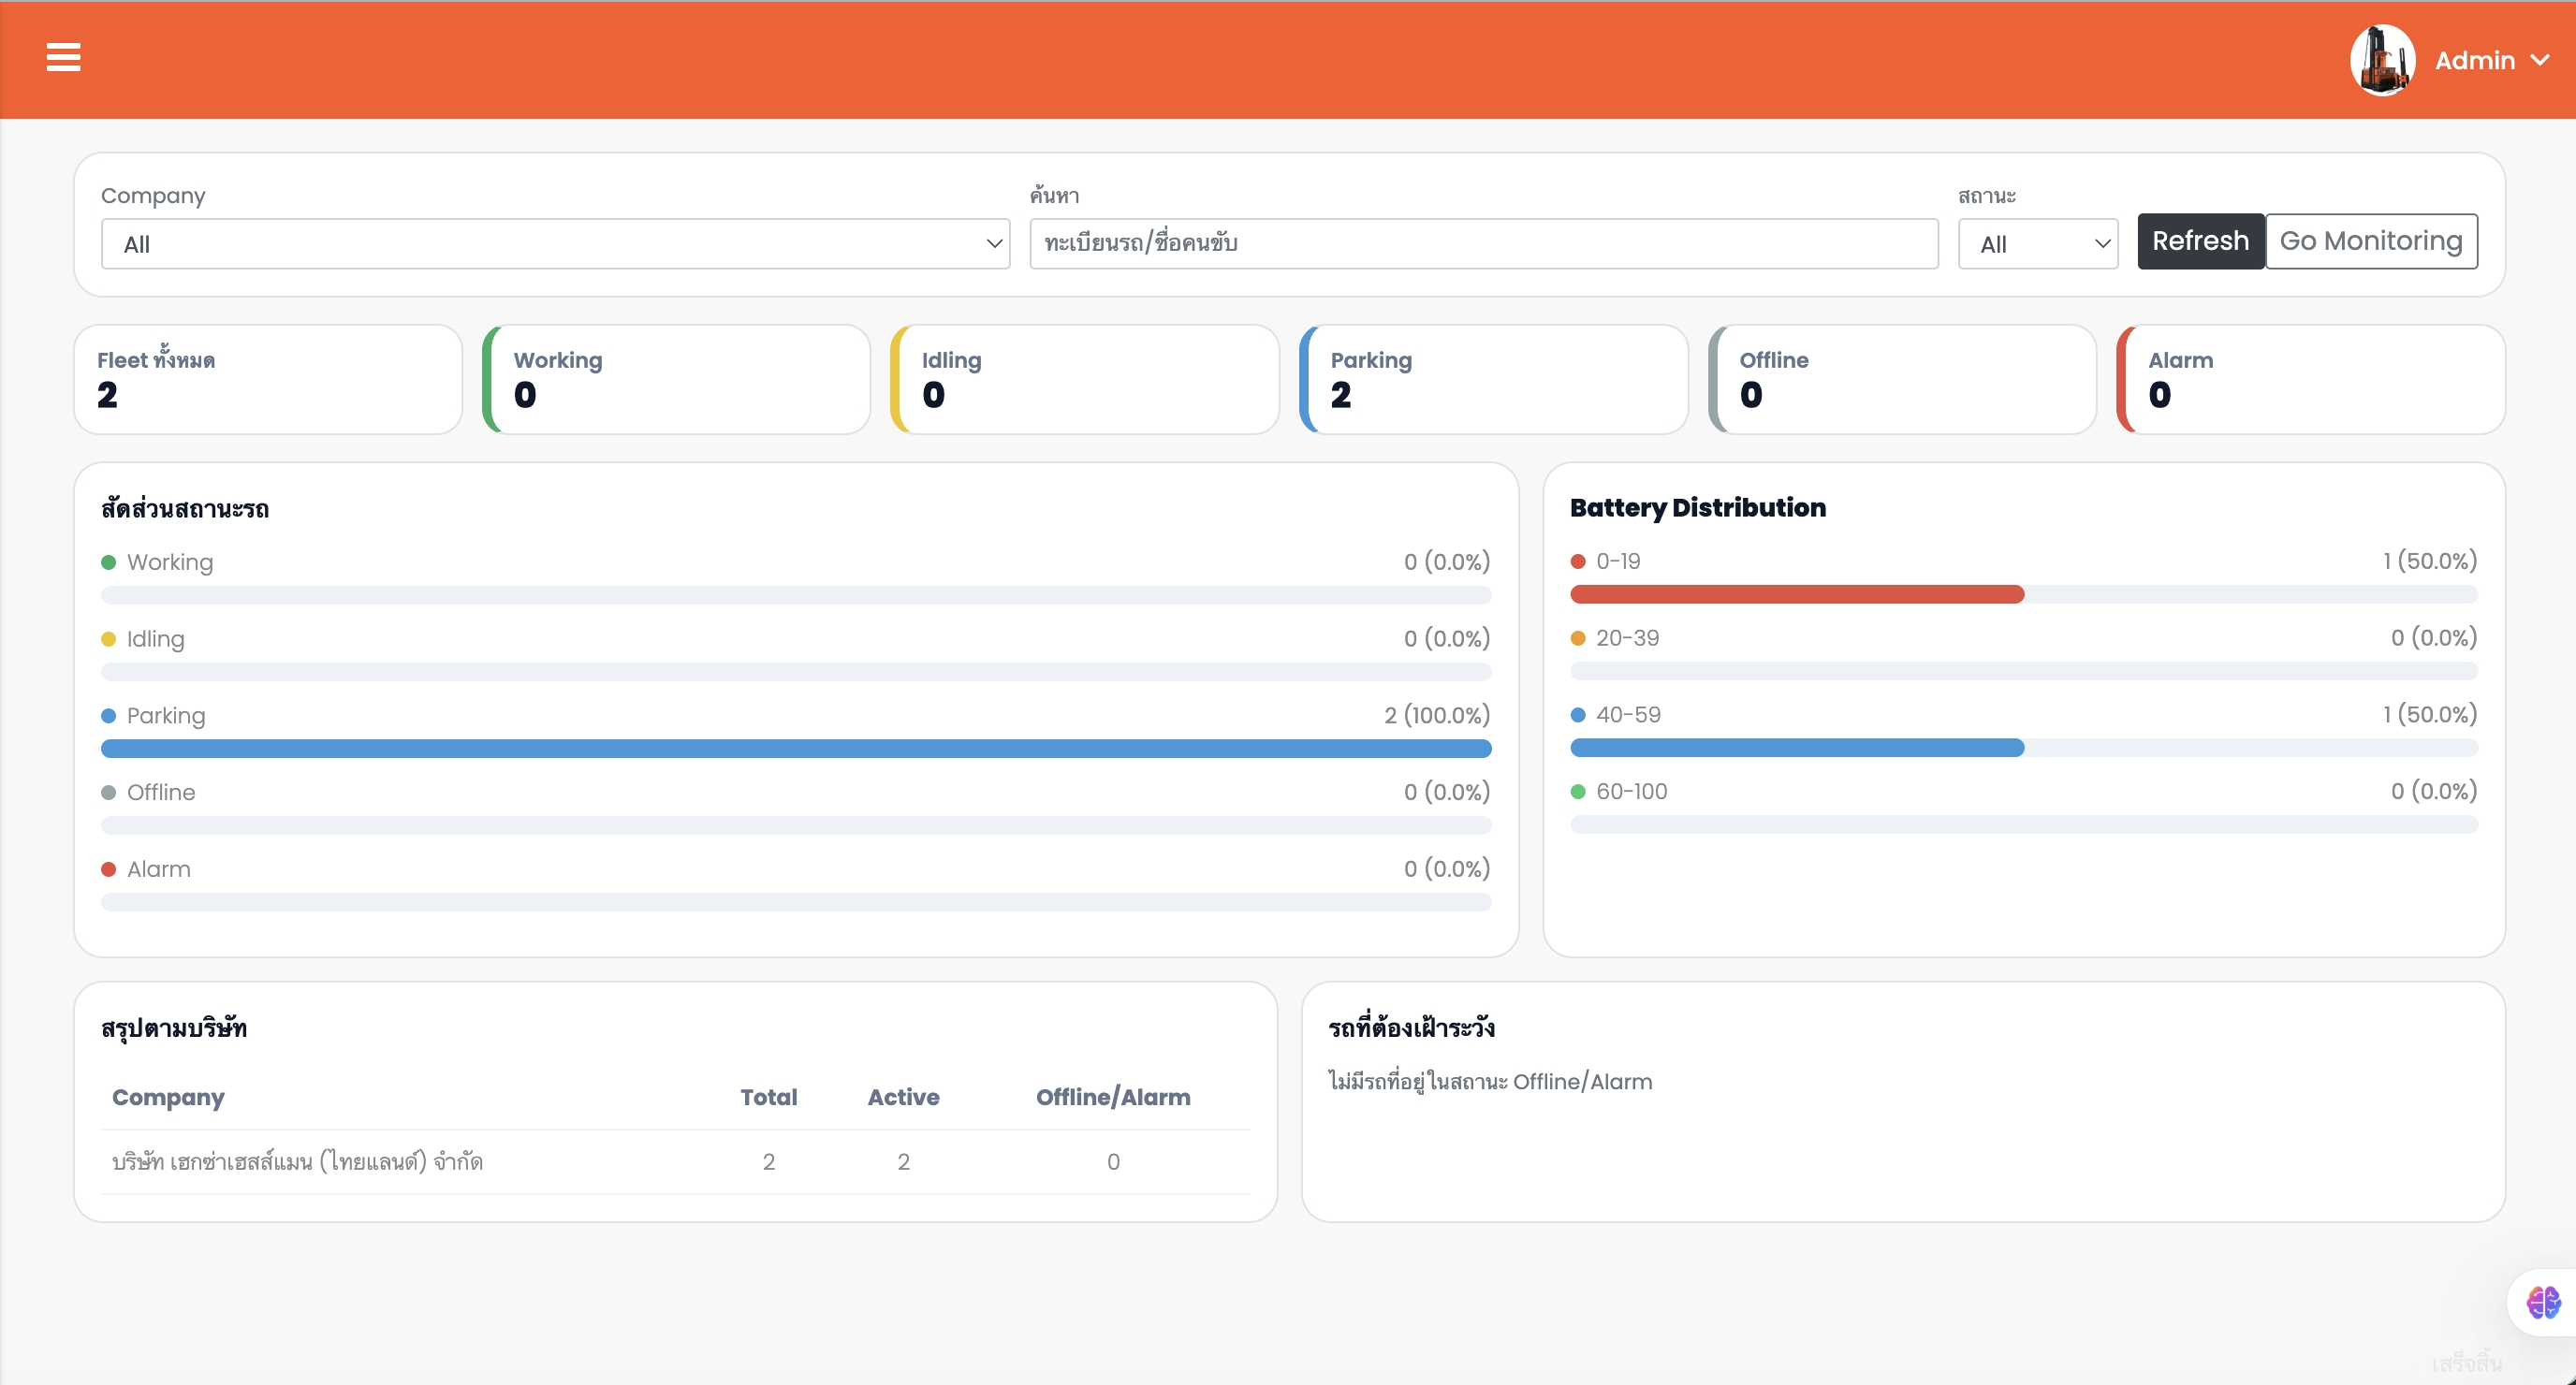Screen dimensions: 2576x1385
Task: Click the Offline/Alarm column header
Action: [1113, 1097]
